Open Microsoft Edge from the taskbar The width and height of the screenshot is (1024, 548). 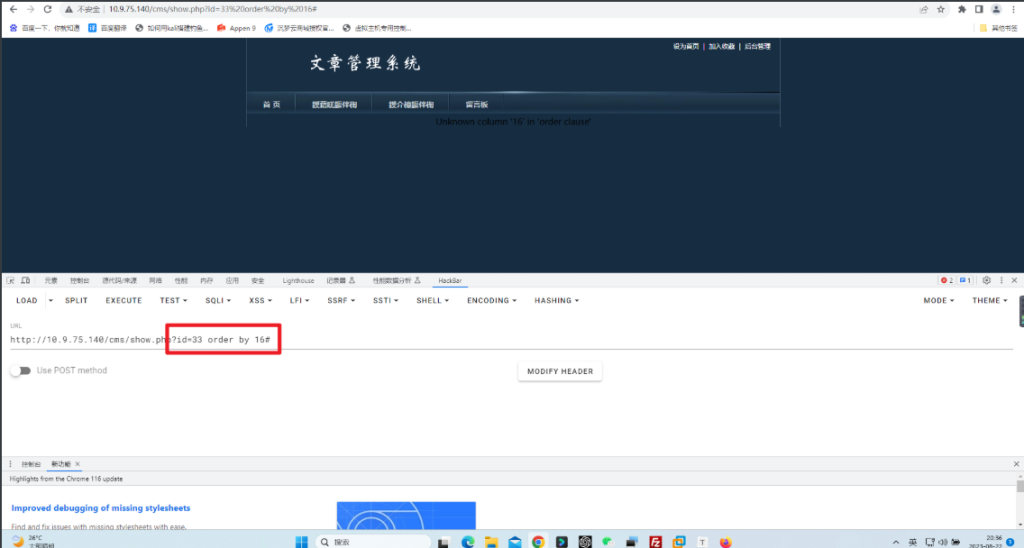pyautogui.click(x=468, y=541)
